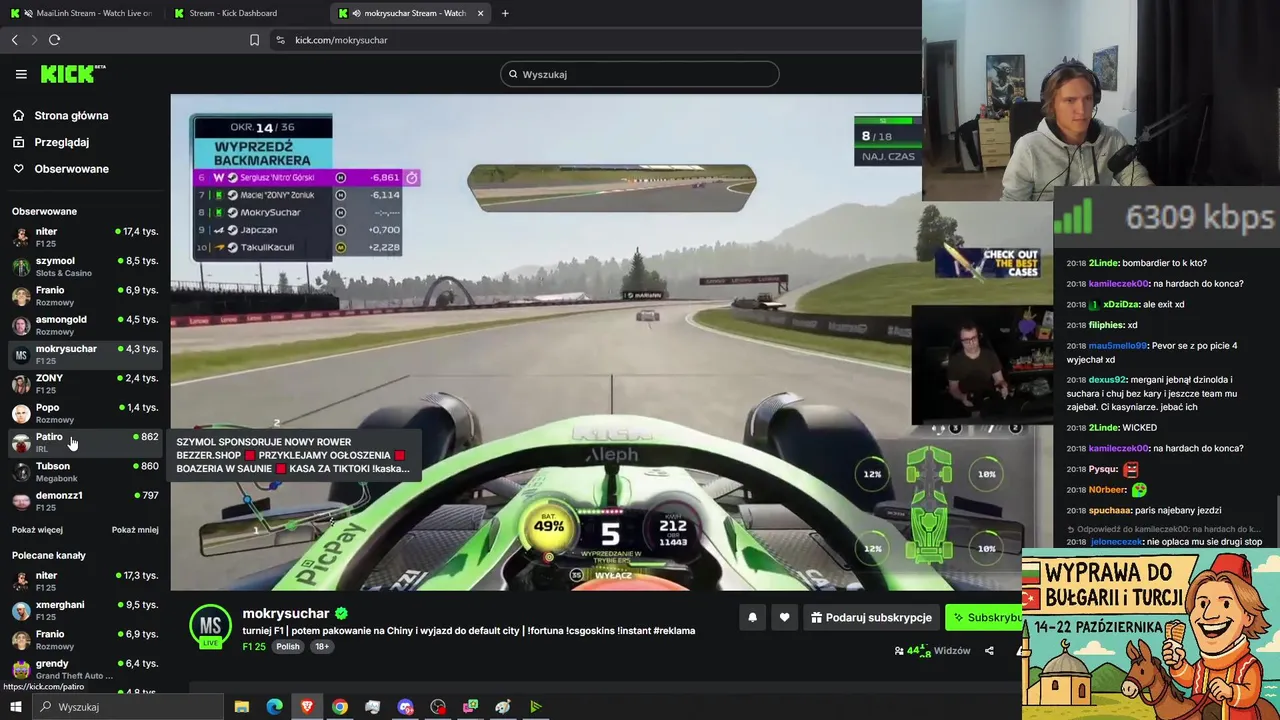Click the Wyszukaj search field on Kick

pyautogui.click(x=640, y=74)
